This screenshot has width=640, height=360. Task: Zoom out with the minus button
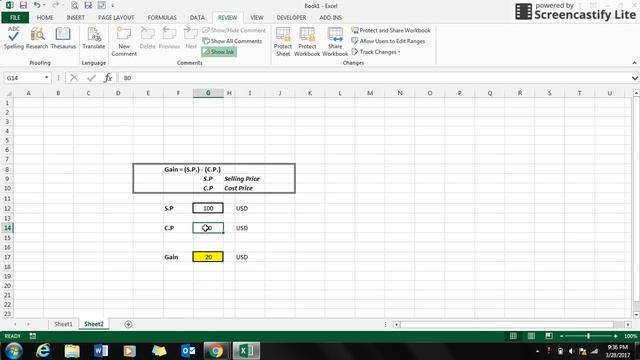[x=562, y=336]
